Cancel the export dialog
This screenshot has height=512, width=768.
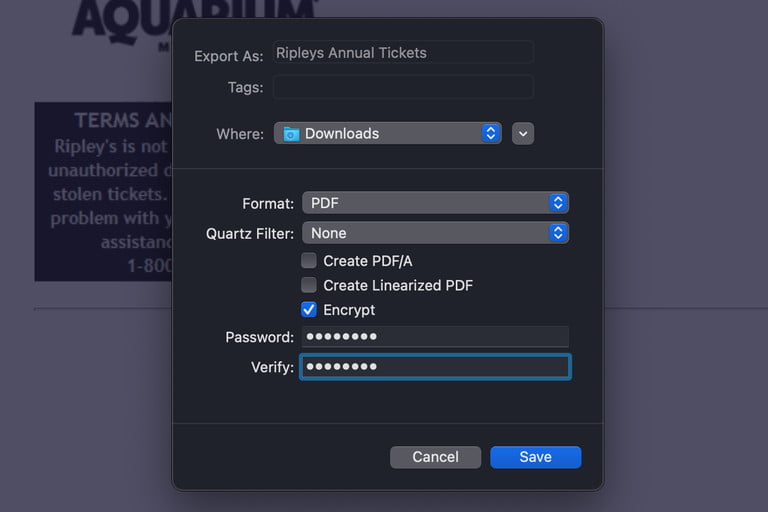[435, 457]
